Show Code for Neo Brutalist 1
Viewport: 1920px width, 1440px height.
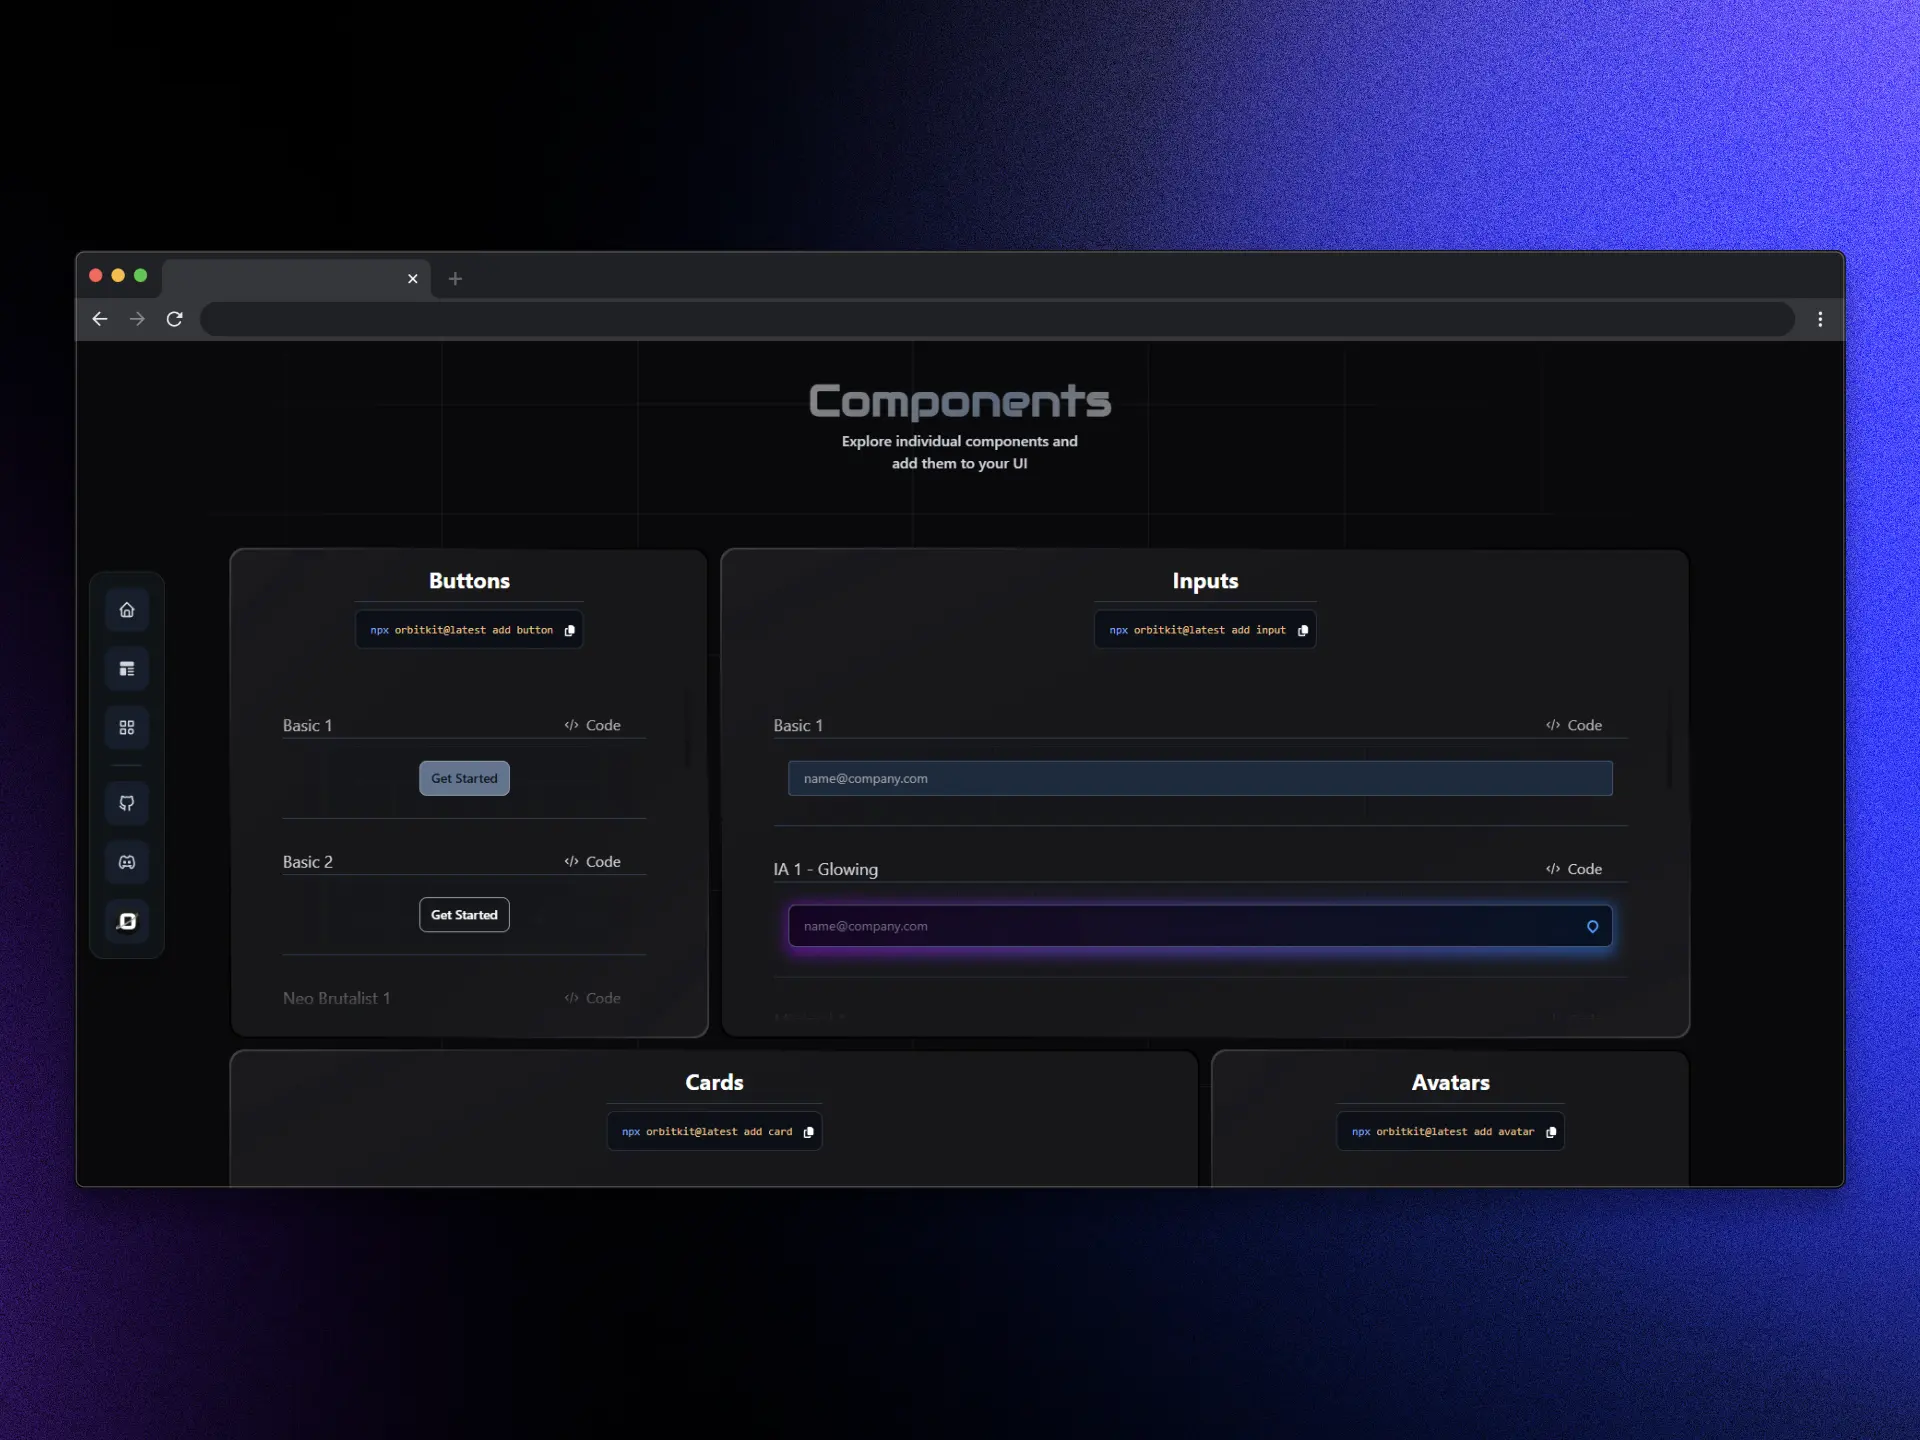pos(592,998)
